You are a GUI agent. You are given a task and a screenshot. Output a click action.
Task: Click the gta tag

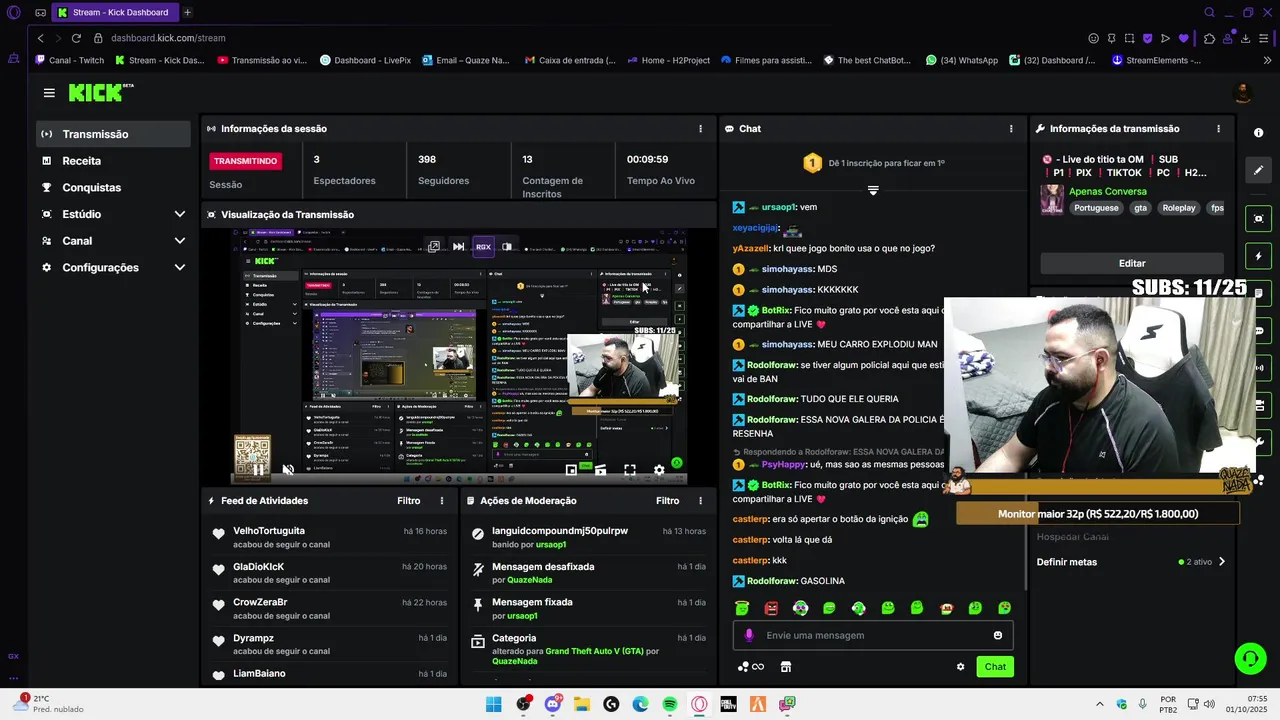[x=1140, y=208]
